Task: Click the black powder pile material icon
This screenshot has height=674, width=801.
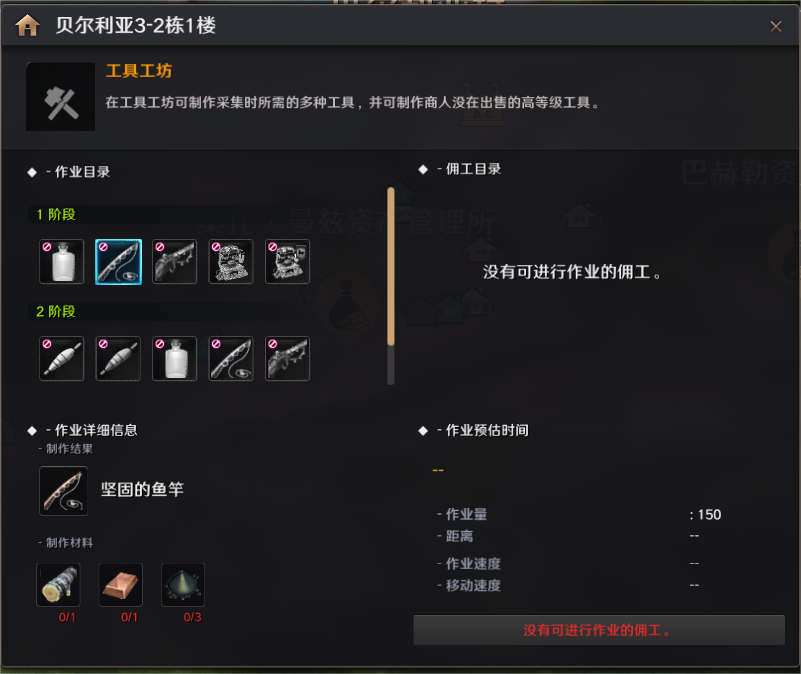Action: (x=183, y=585)
